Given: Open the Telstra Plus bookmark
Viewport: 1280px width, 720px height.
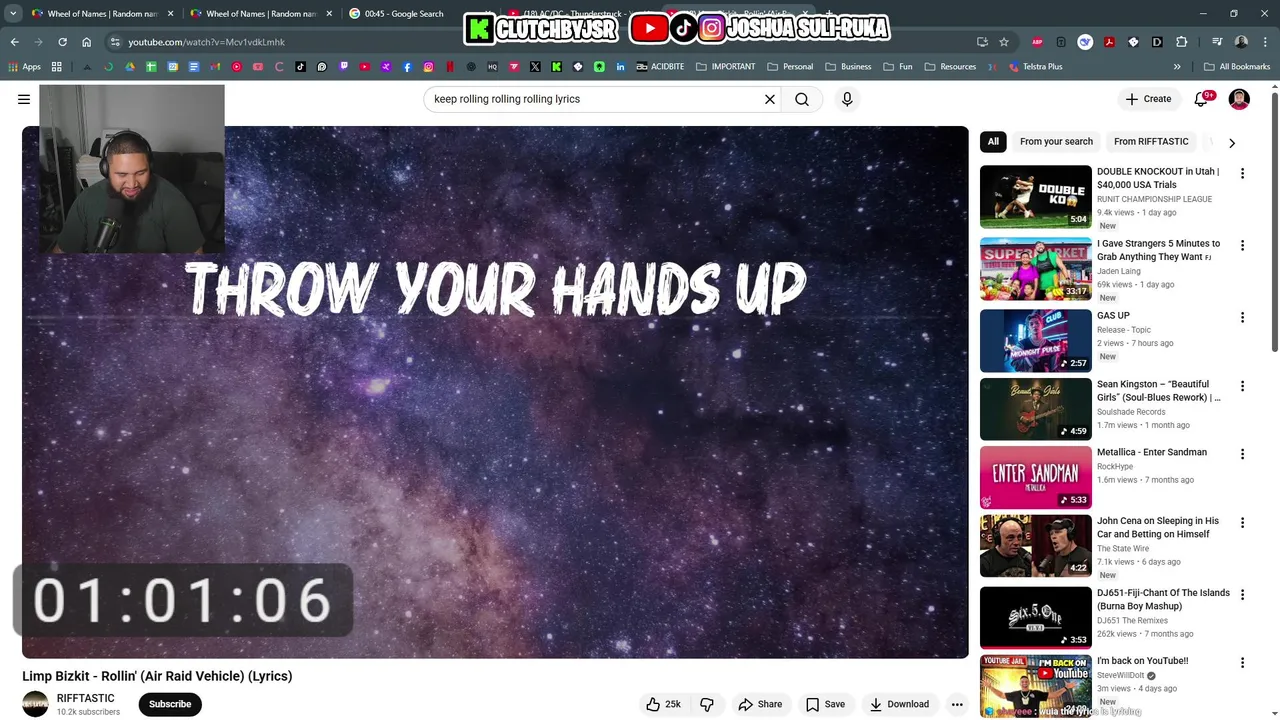Looking at the screenshot, I should [1035, 67].
